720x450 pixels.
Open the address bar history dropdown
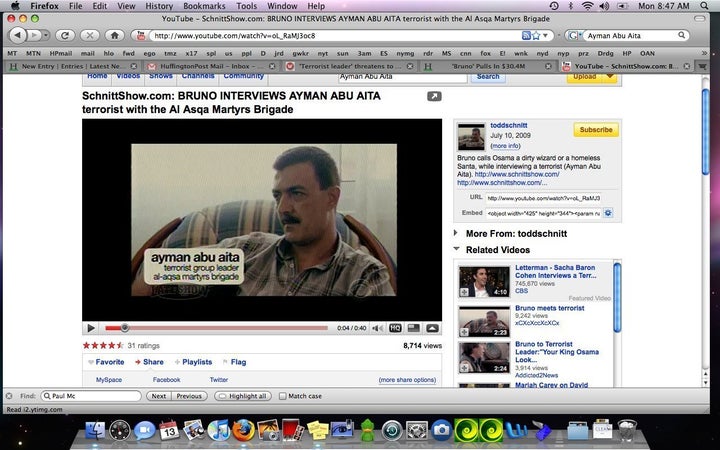tap(546, 35)
